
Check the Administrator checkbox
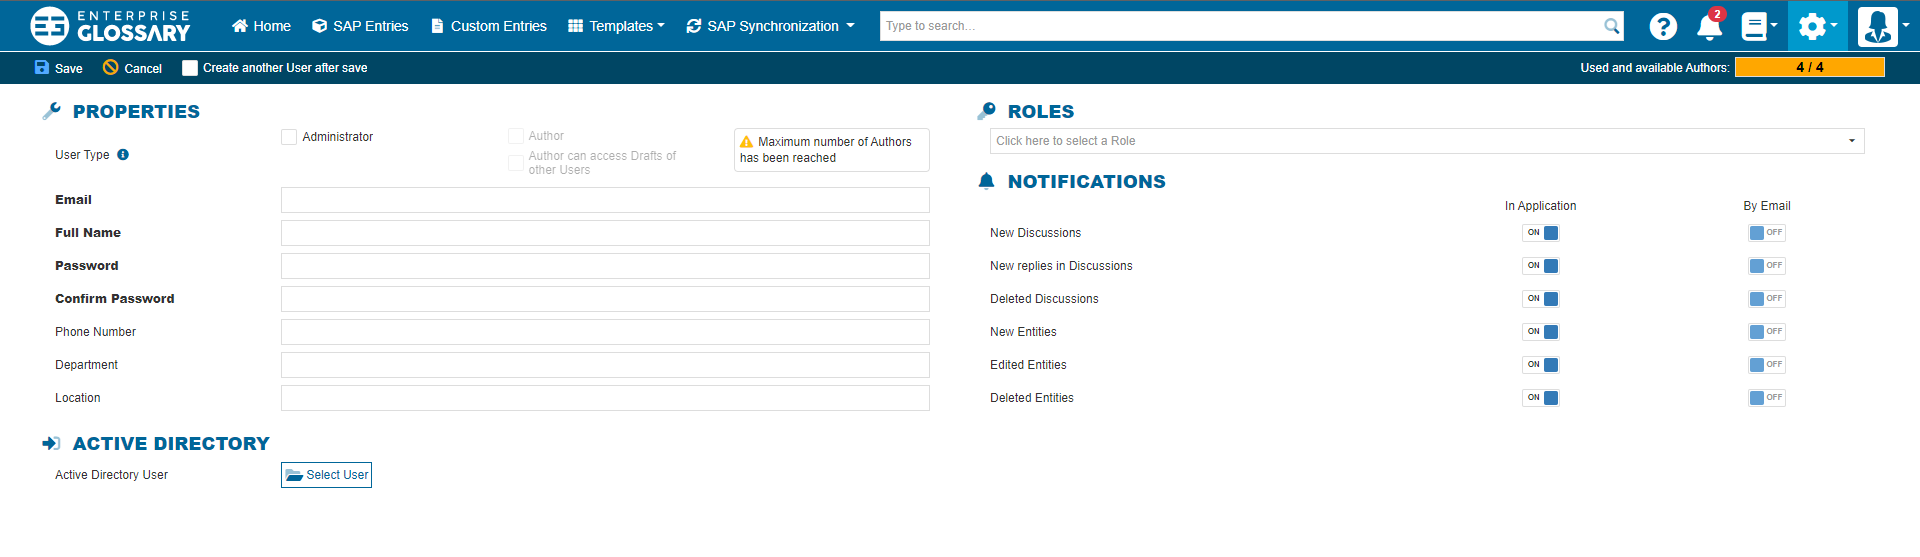point(289,137)
